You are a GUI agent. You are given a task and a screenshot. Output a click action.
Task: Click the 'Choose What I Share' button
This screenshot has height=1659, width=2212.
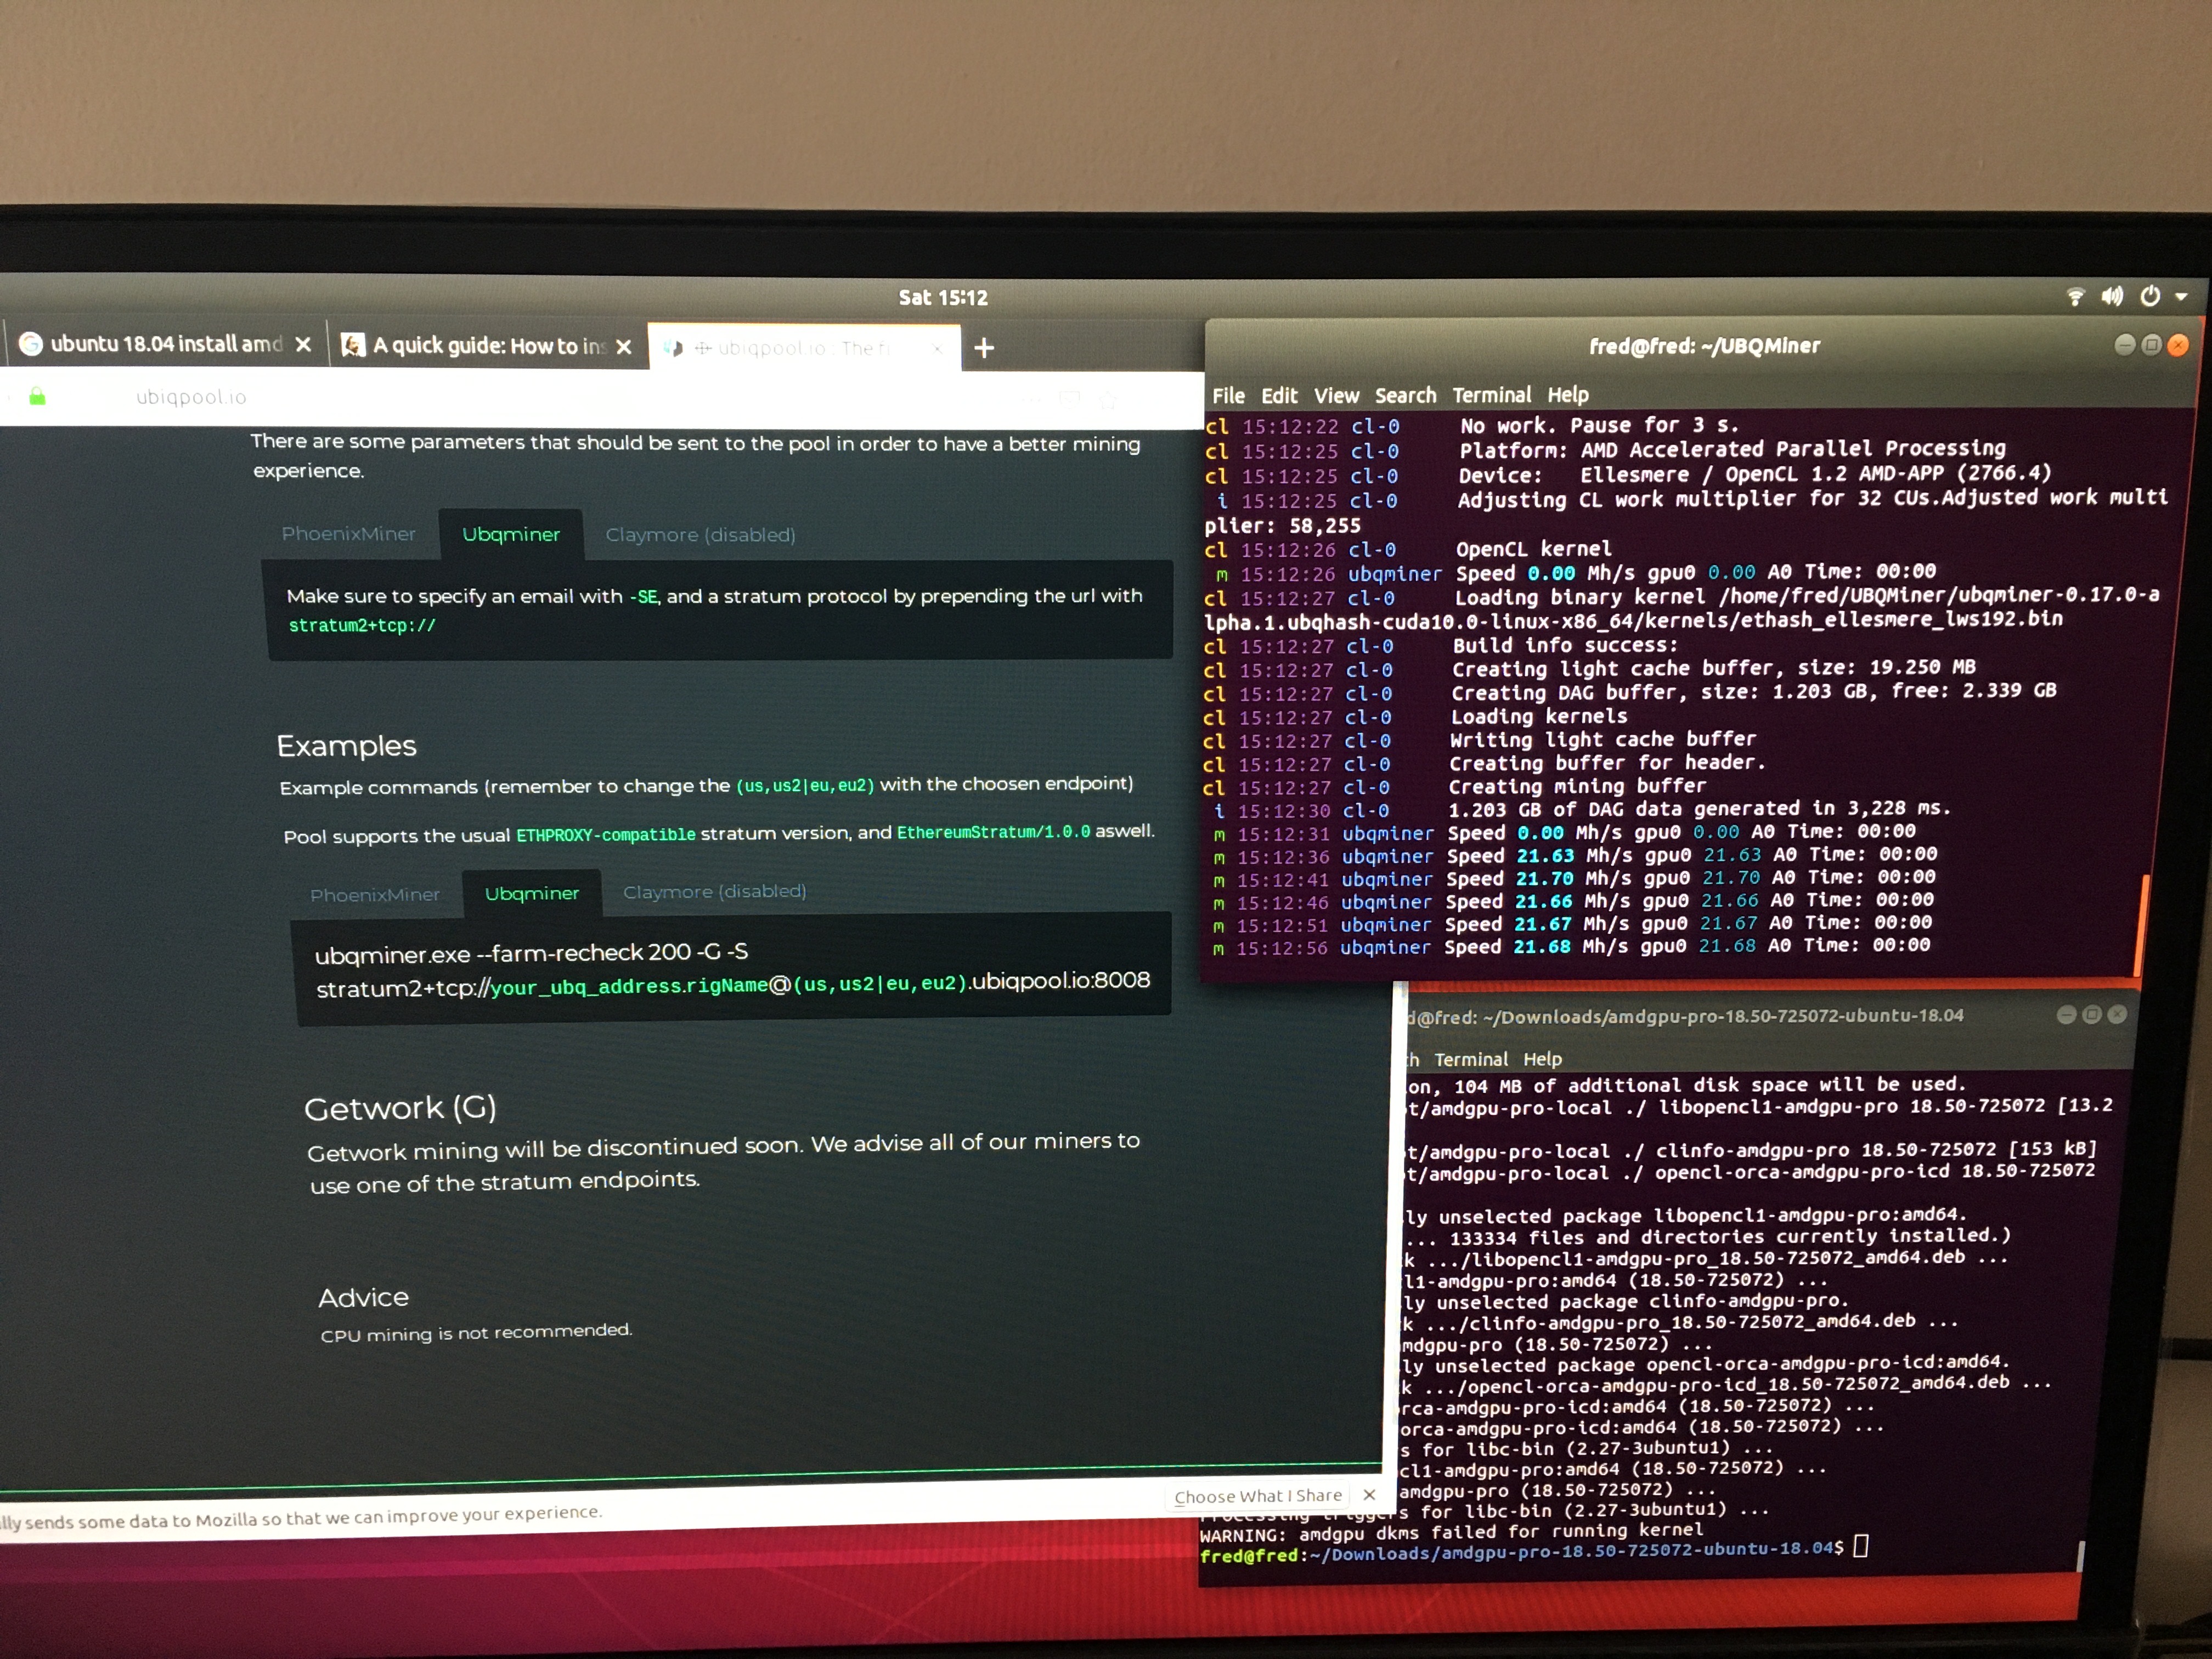(1259, 1495)
